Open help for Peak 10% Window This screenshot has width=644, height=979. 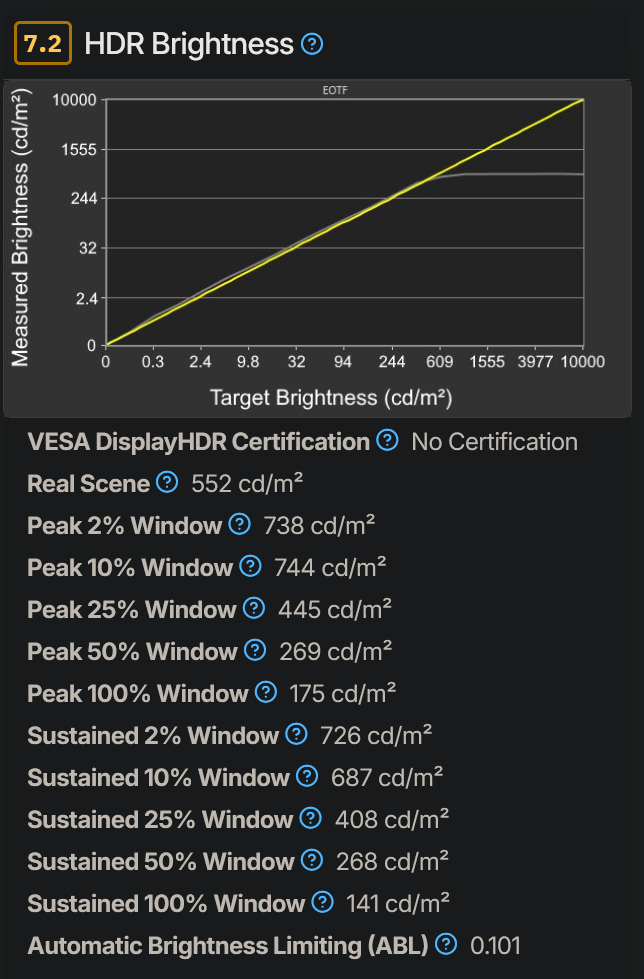[249, 567]
